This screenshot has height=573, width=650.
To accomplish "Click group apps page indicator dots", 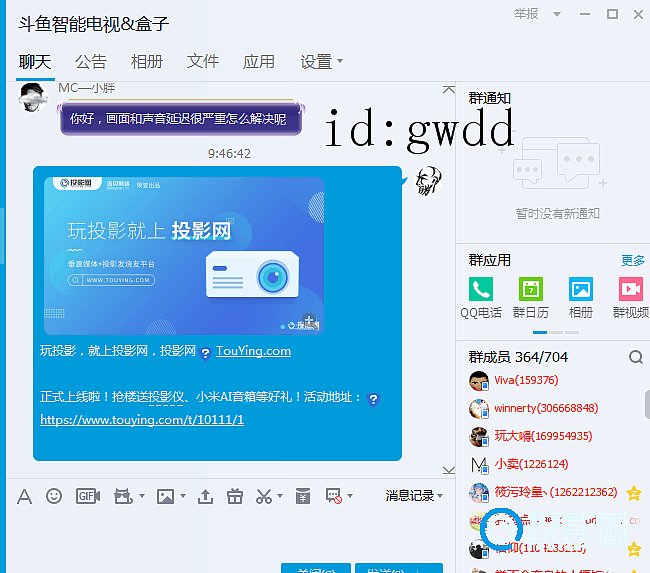I will pos(556,333).
